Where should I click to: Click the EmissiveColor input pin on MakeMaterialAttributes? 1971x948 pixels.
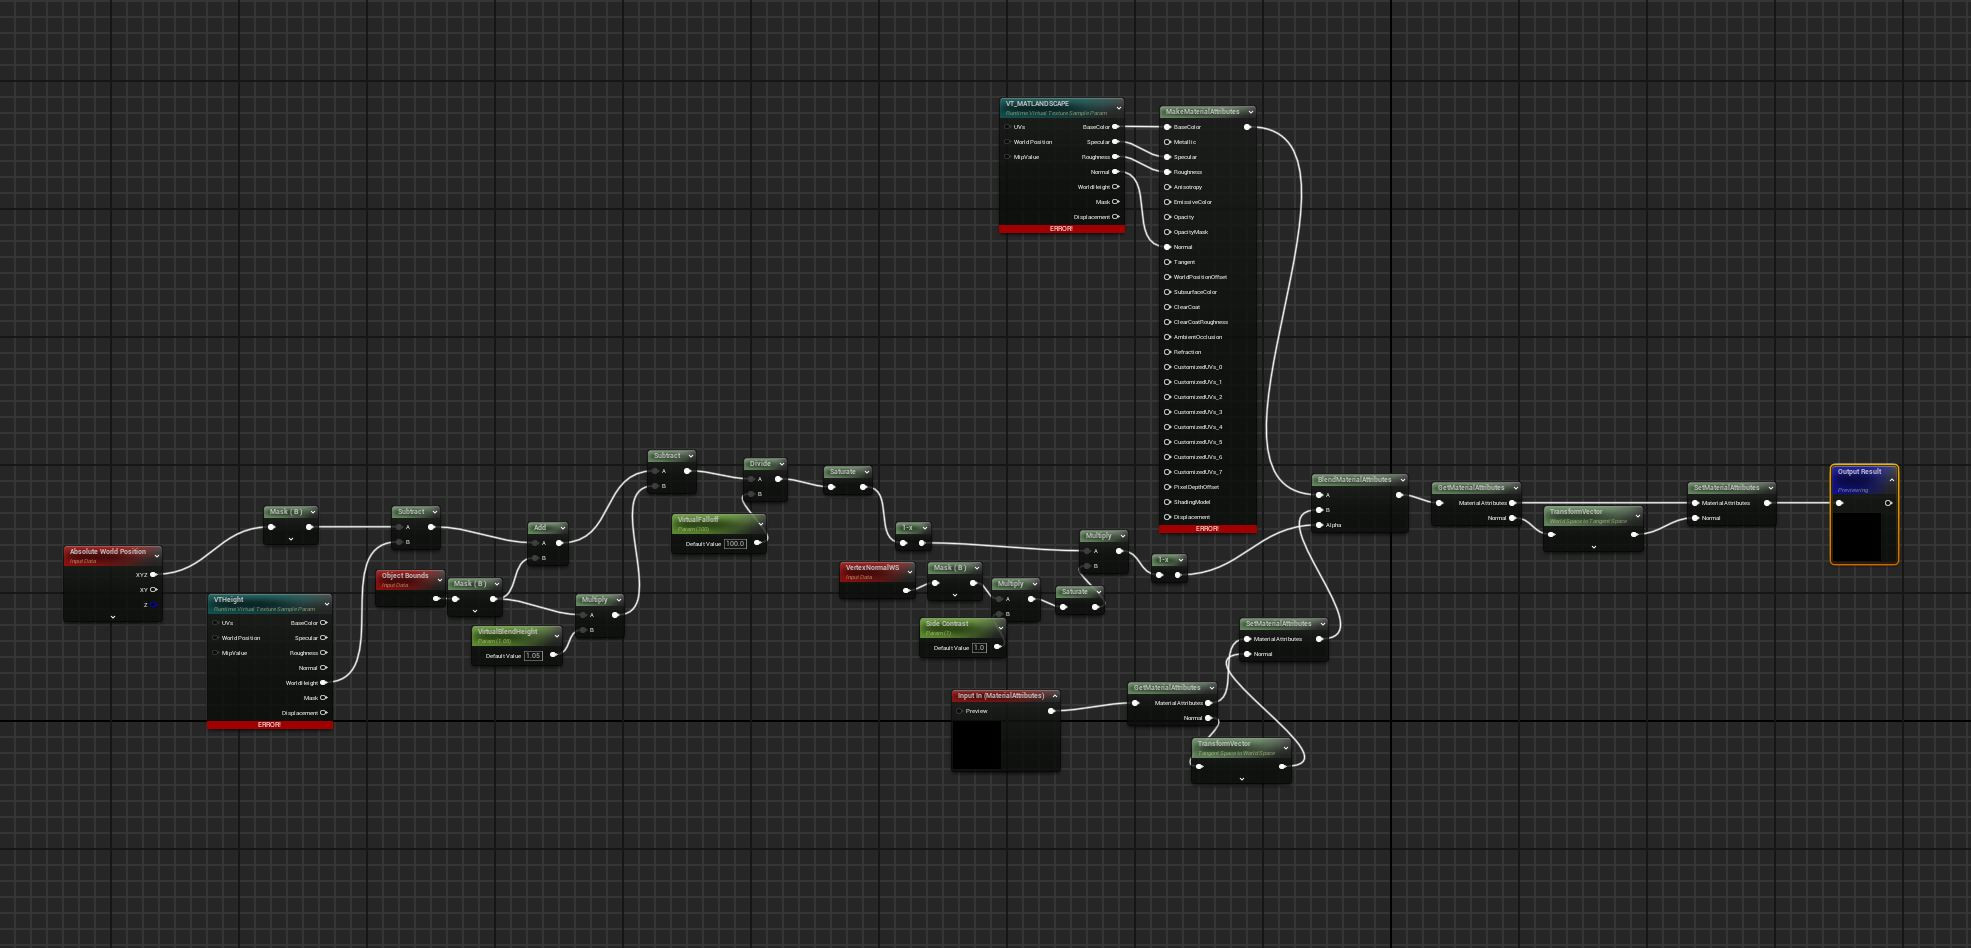(1167, 202)
